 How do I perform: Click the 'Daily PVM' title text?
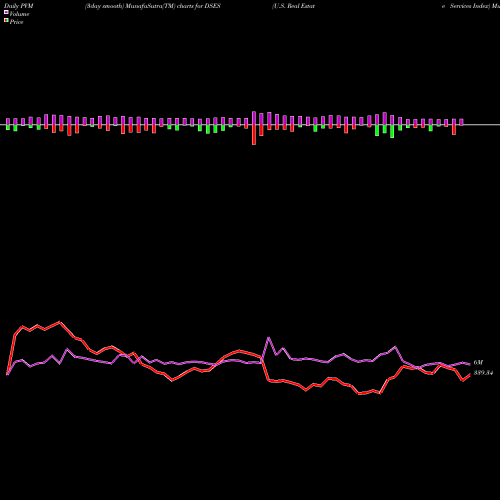click(19, 6)
